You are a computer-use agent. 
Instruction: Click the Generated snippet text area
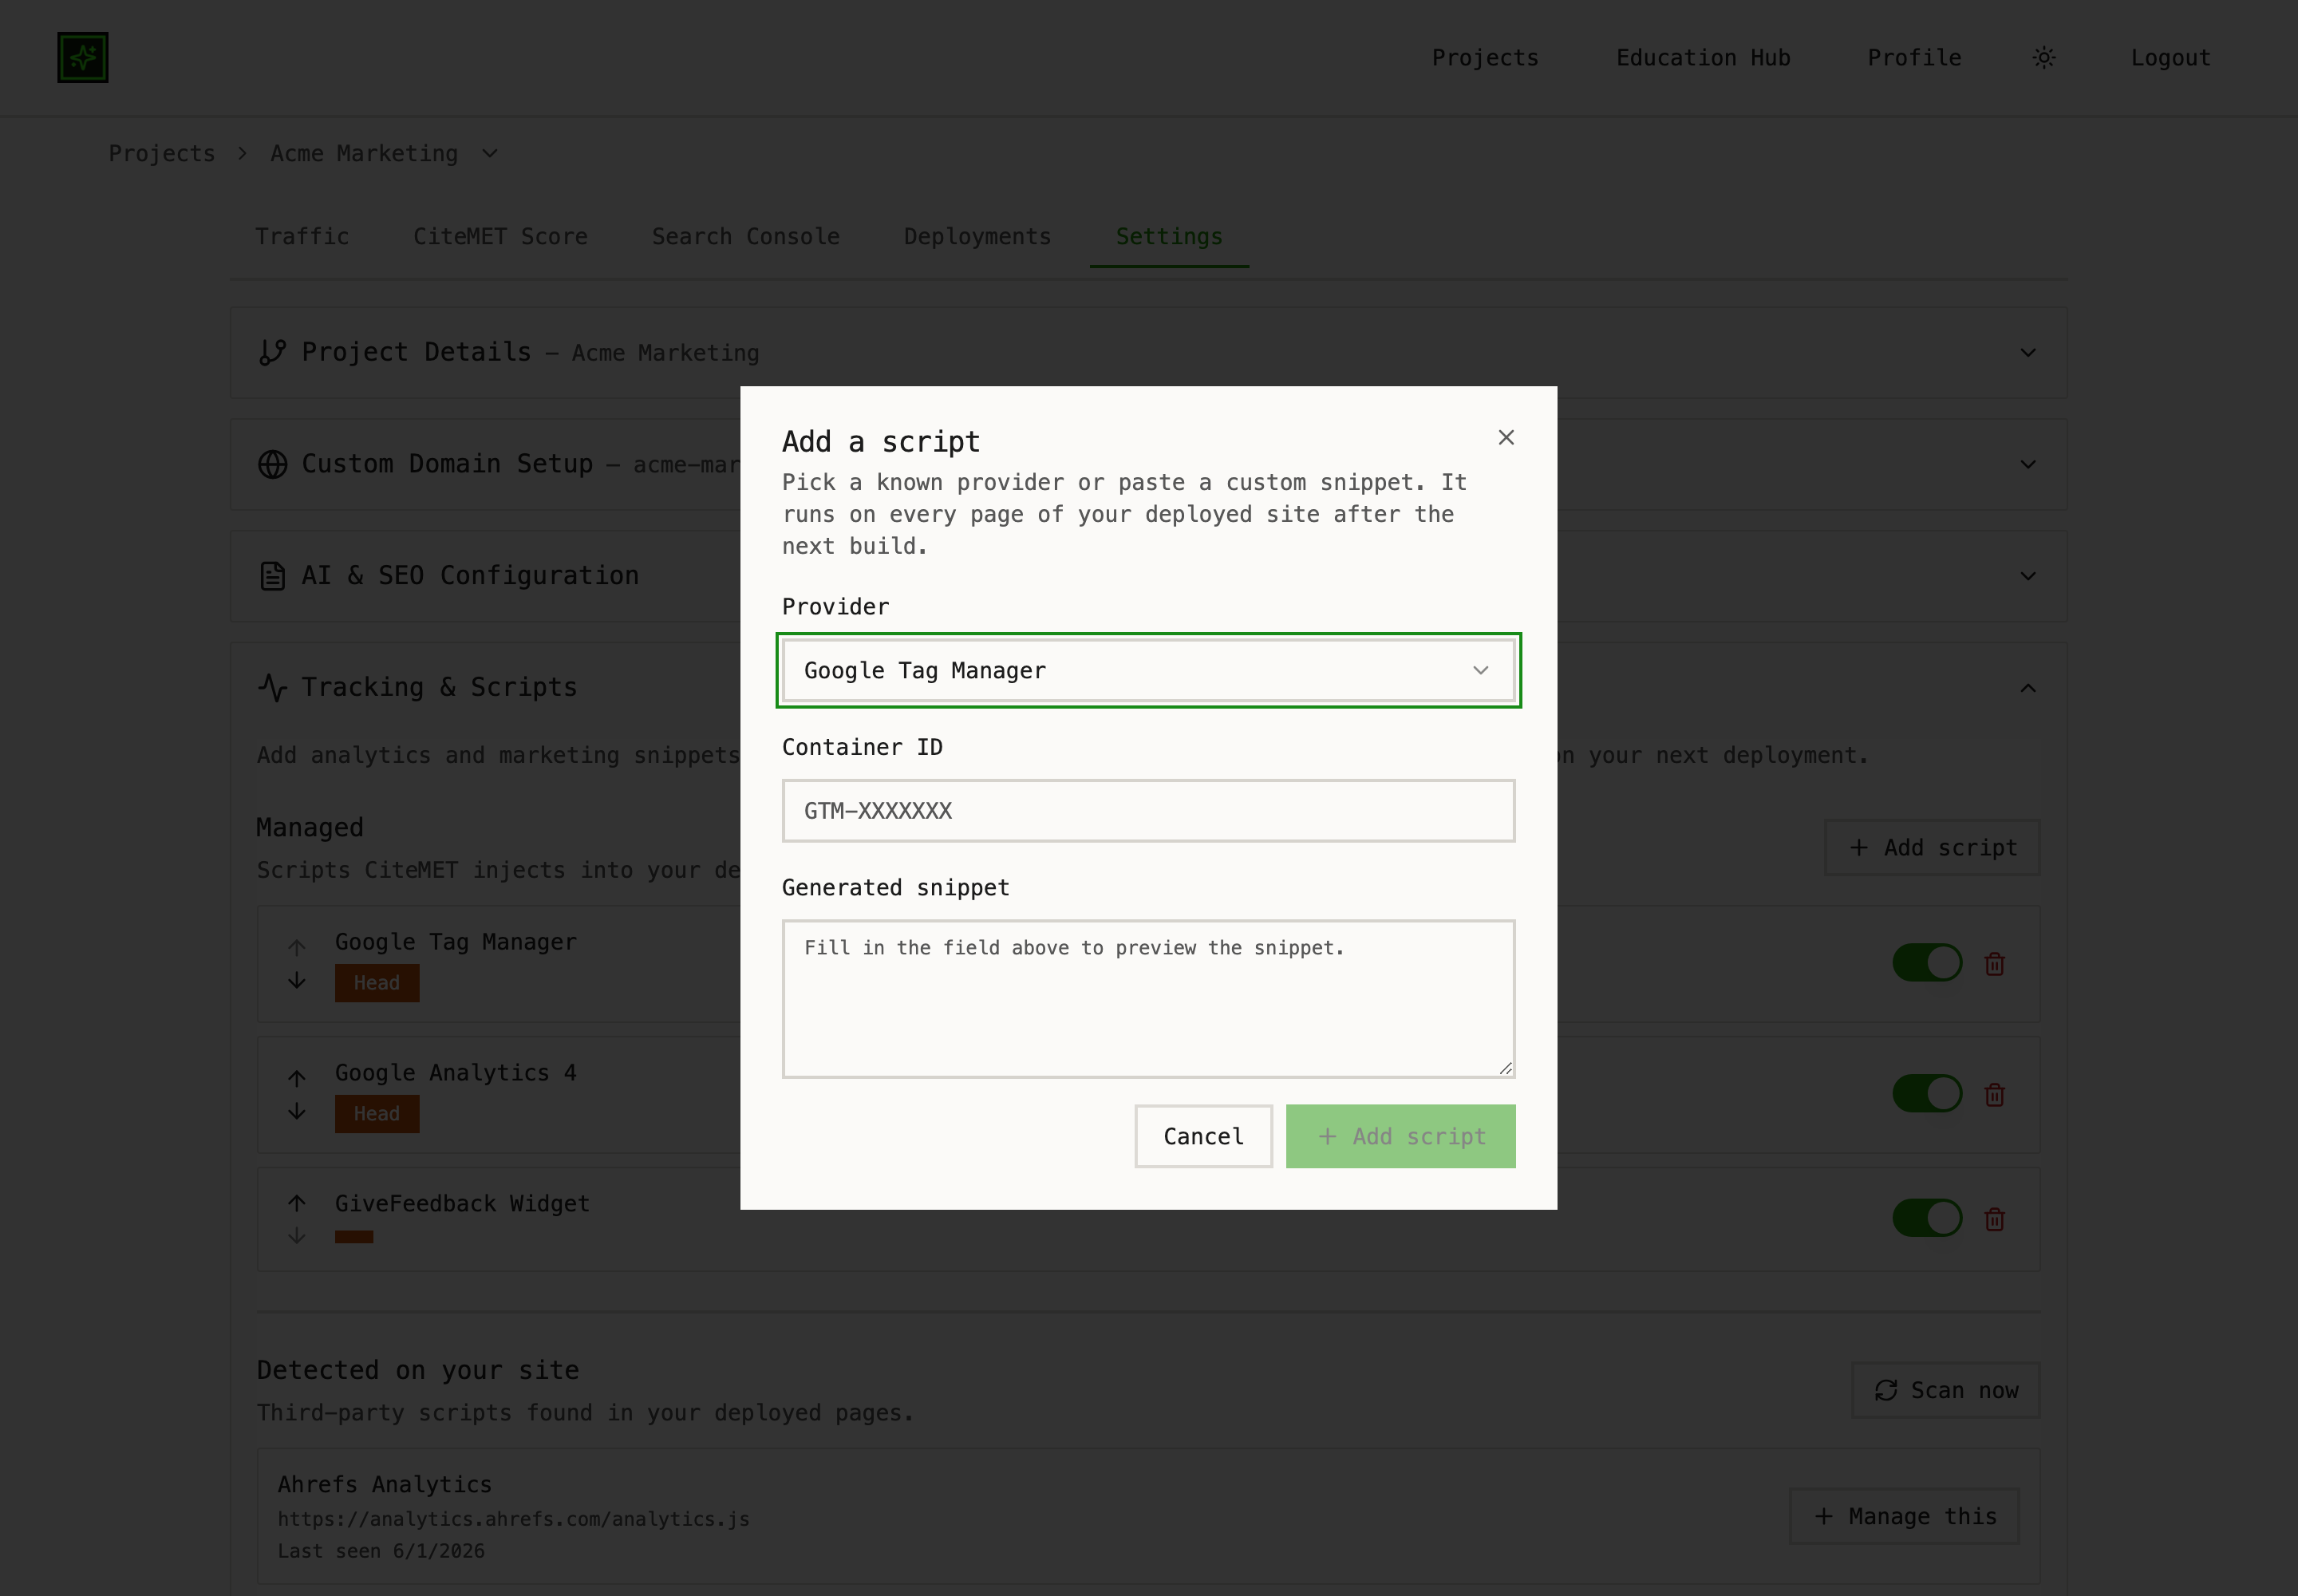1148,998
